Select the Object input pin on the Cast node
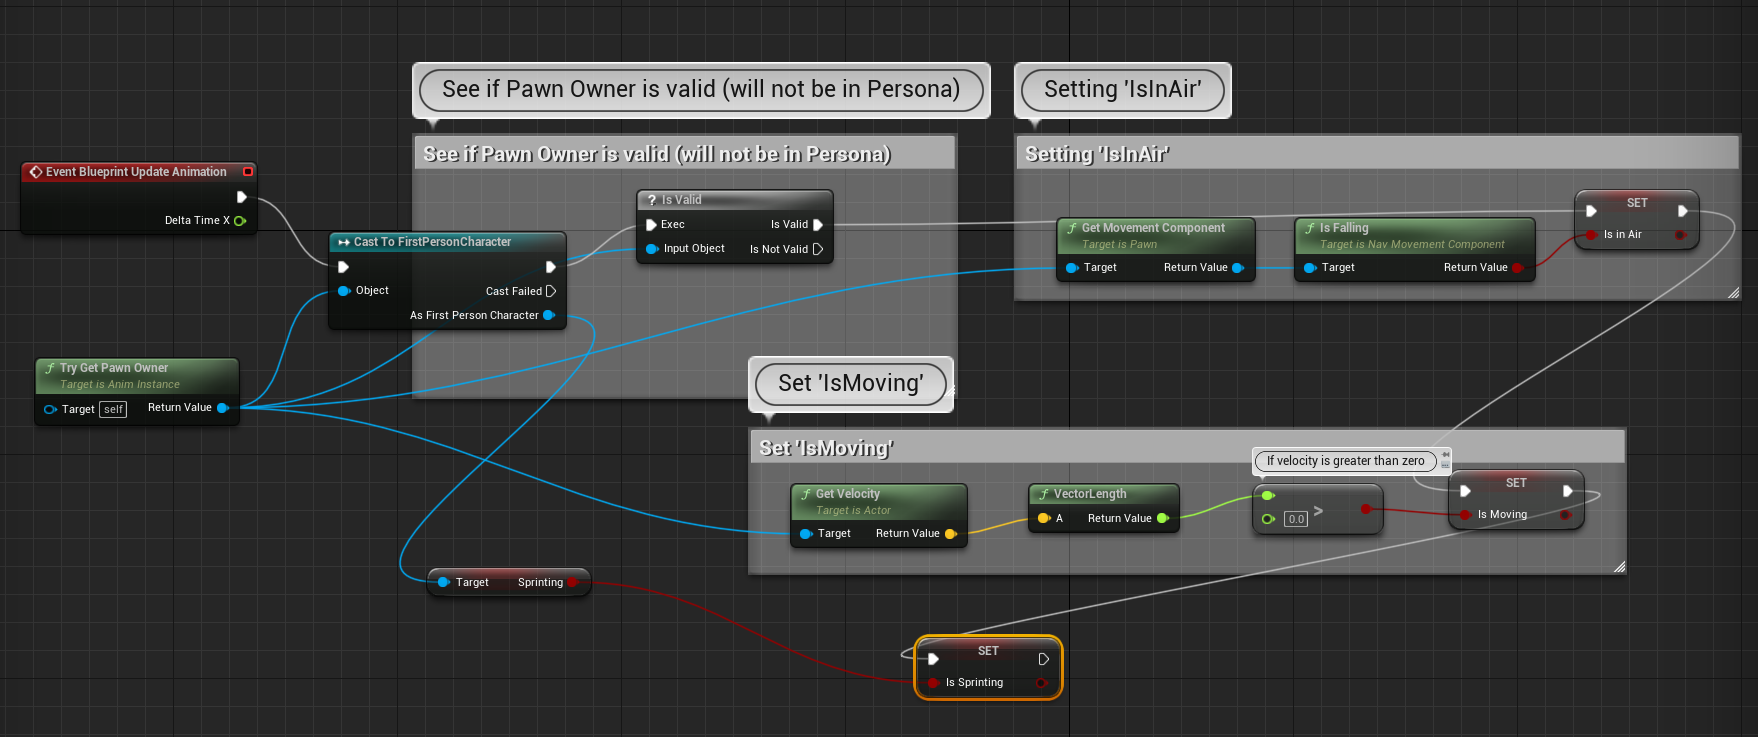 click(x=344, y=291)
